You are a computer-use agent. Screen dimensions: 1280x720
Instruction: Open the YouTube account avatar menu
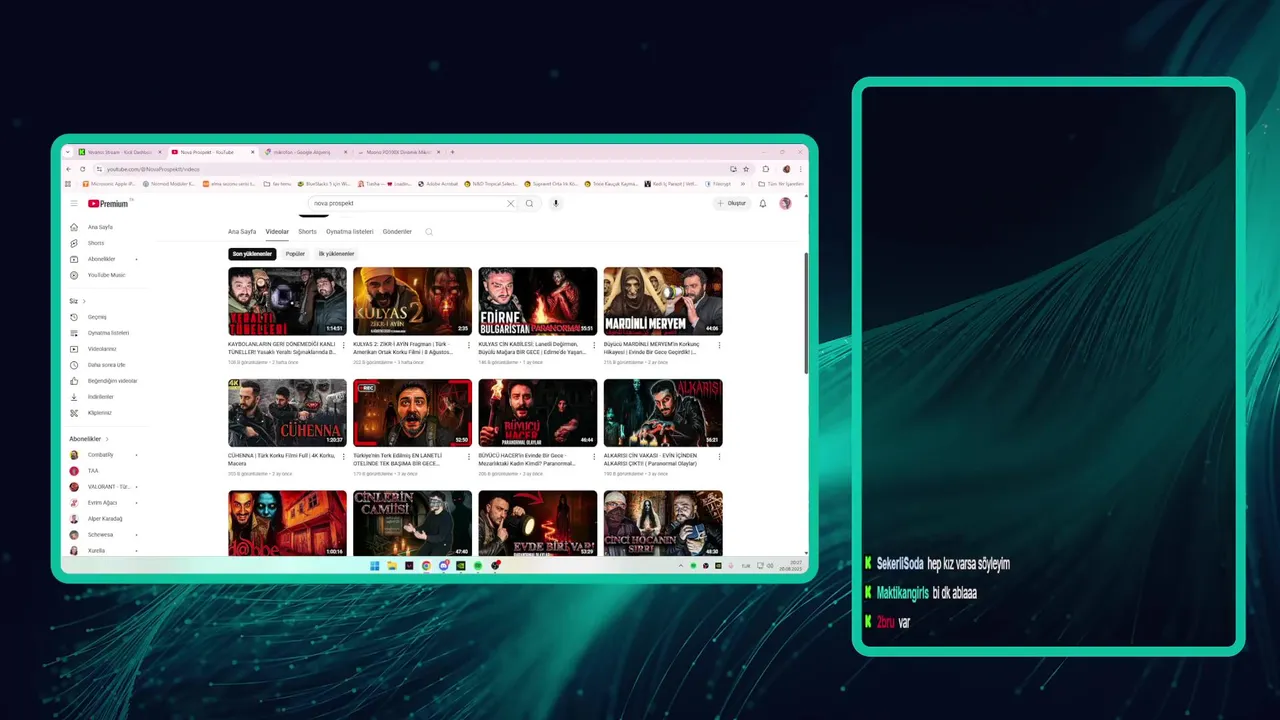coord(785,203)
